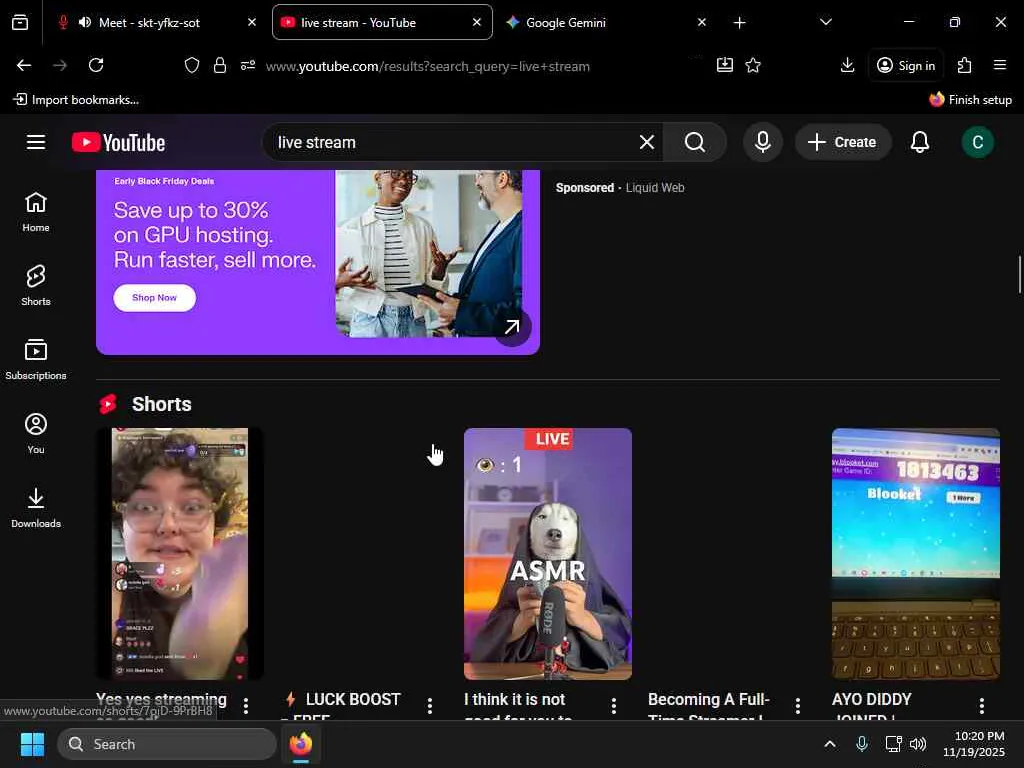Open site permissions icon in address bar
Viewport: 1024px width, 768px height.
248,65
